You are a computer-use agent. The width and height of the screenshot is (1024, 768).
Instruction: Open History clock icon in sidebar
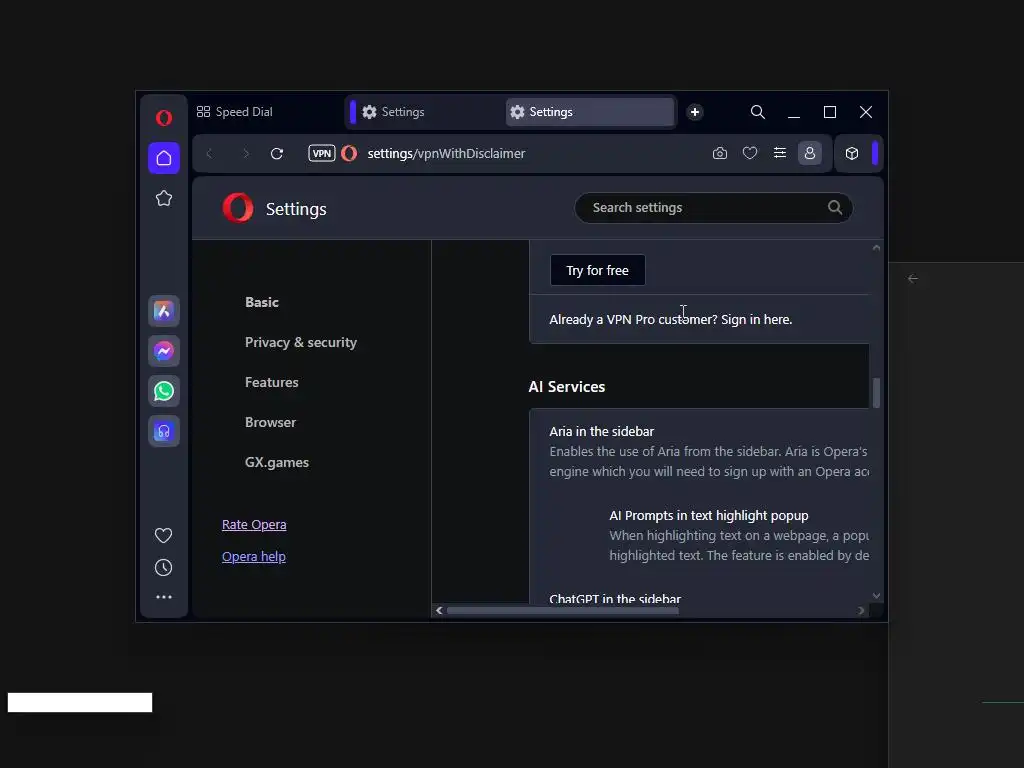[163, 568]
